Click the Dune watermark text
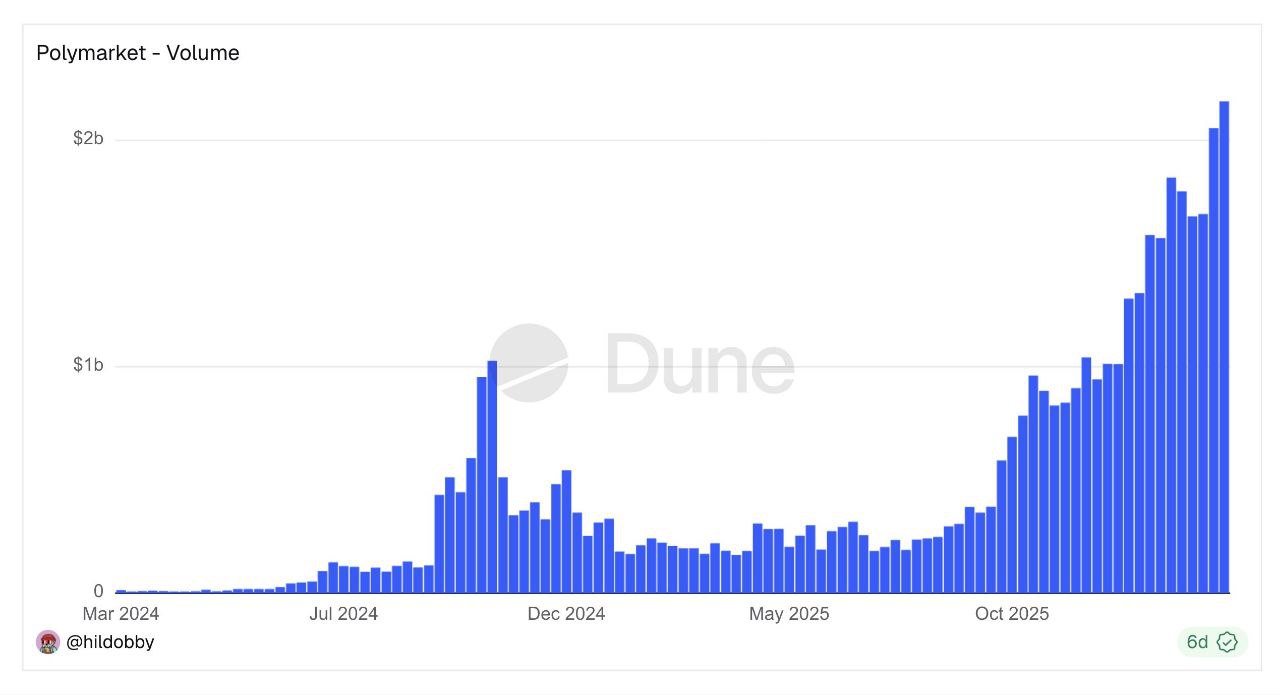Viewport: 1280px width, 695px height. (x=700, y=364)
